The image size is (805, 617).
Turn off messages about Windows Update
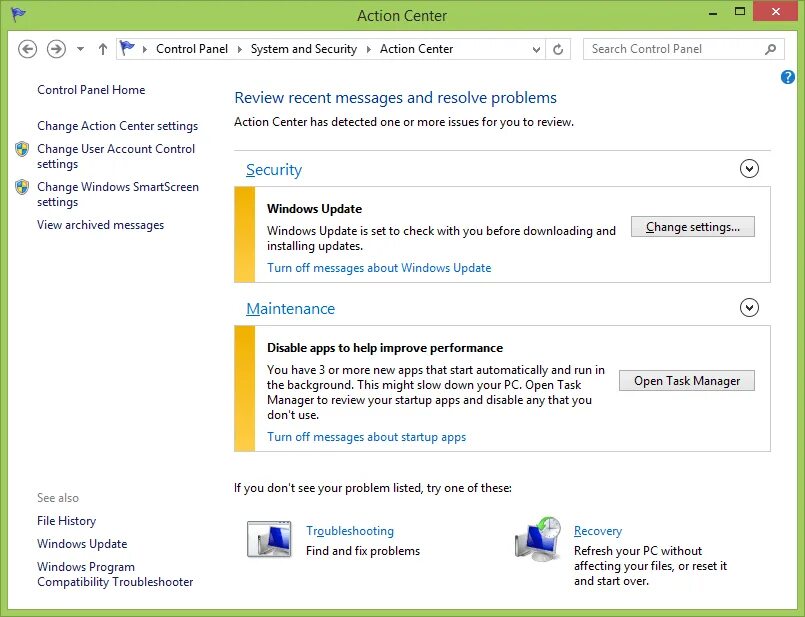click(379, 268)
